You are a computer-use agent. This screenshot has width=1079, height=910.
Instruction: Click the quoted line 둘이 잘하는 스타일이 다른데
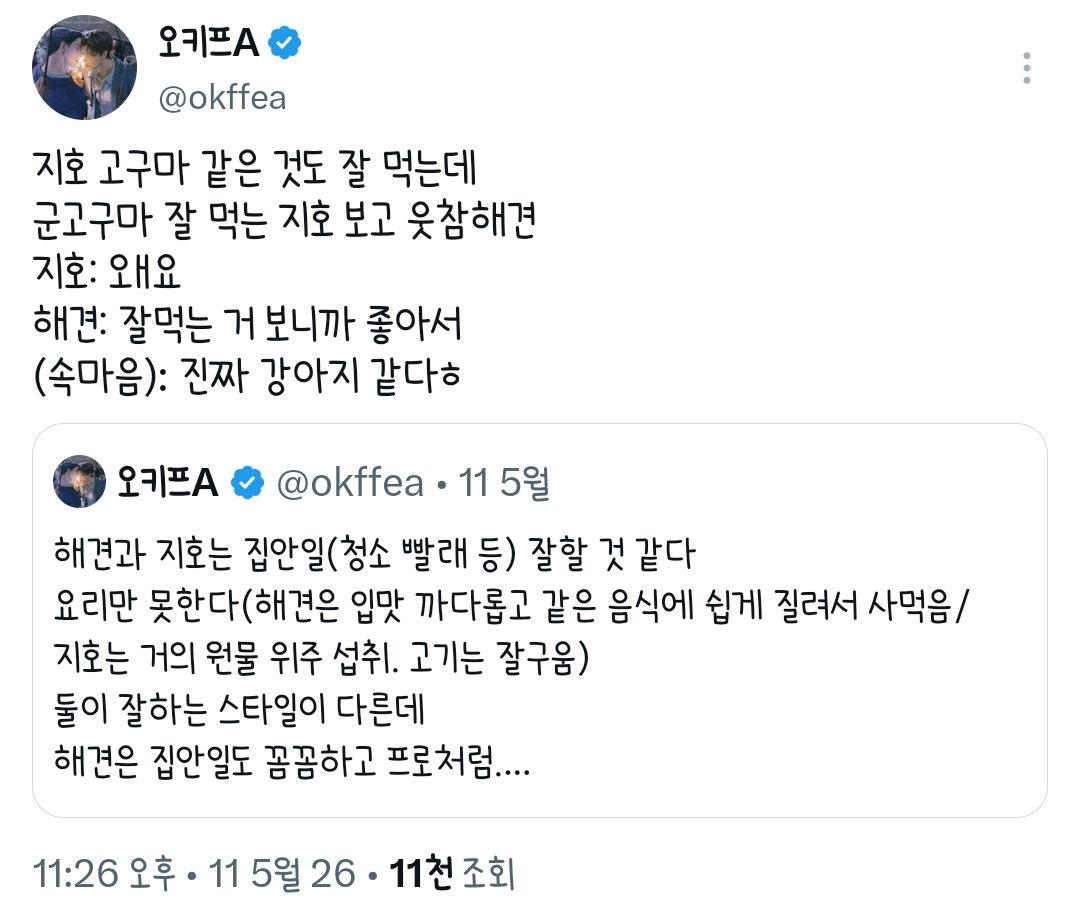pos(239,709)
